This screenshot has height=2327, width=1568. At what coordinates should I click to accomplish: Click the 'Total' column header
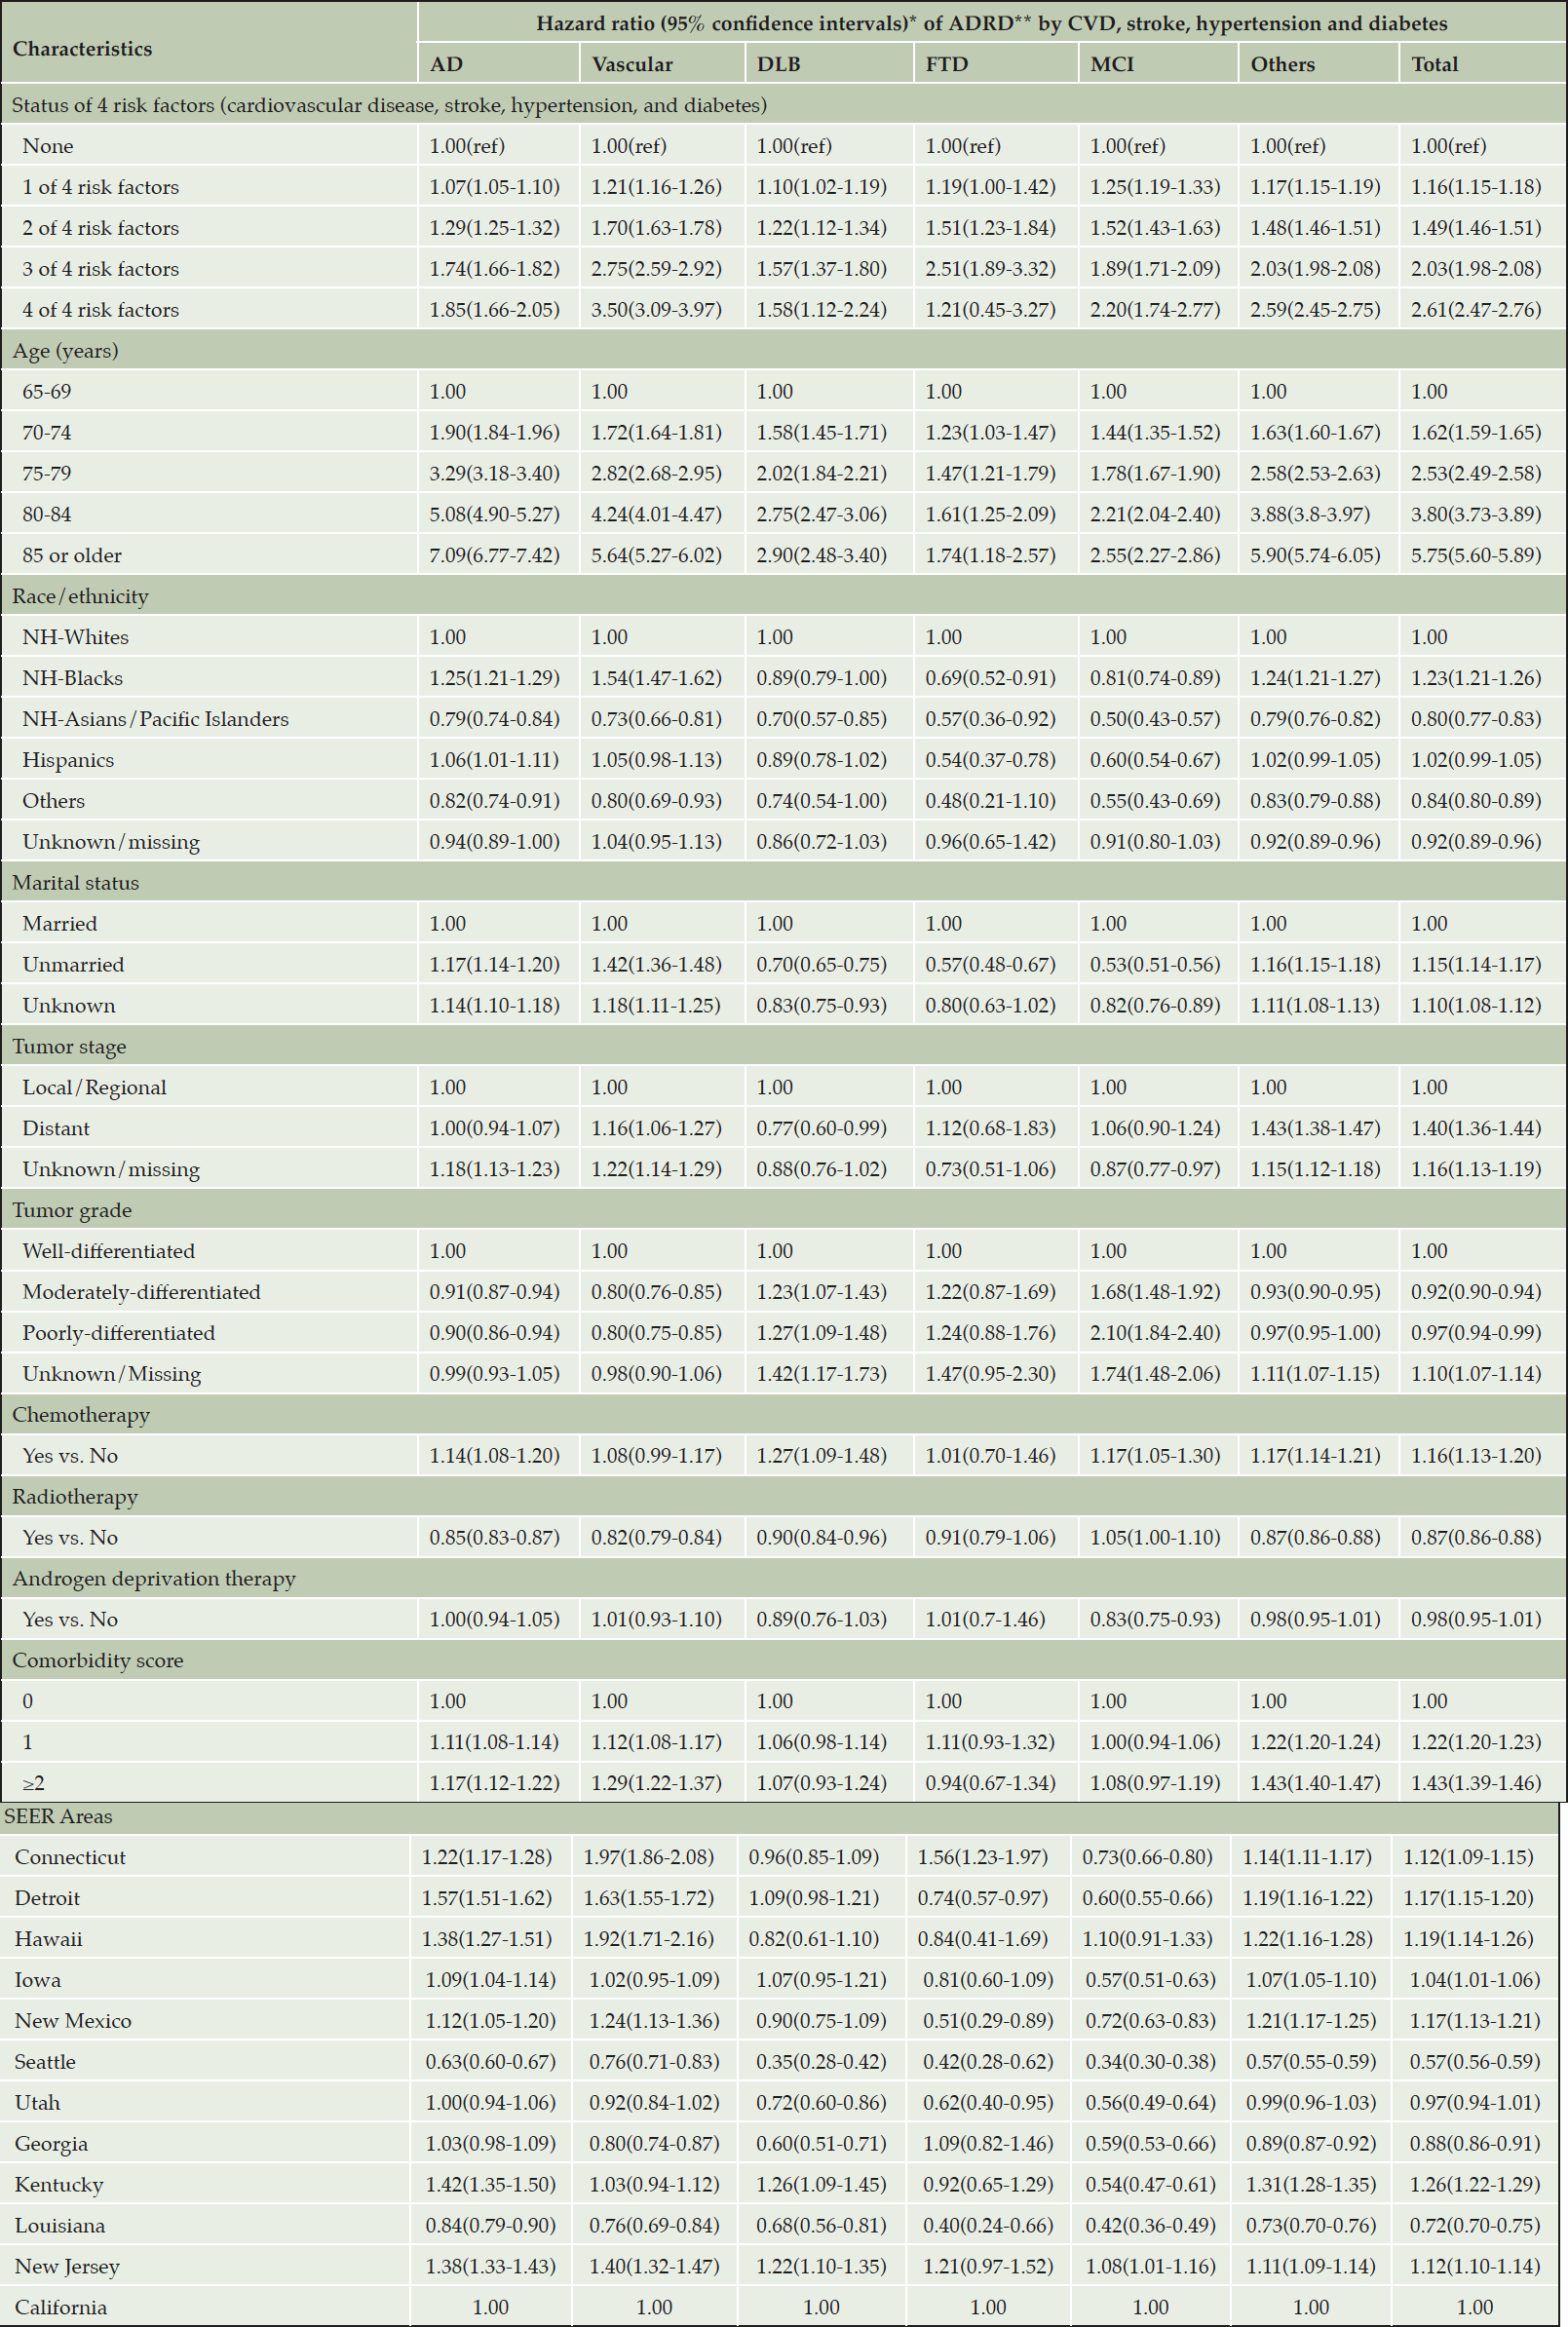pyautogui.click(x=1435, y=64)
